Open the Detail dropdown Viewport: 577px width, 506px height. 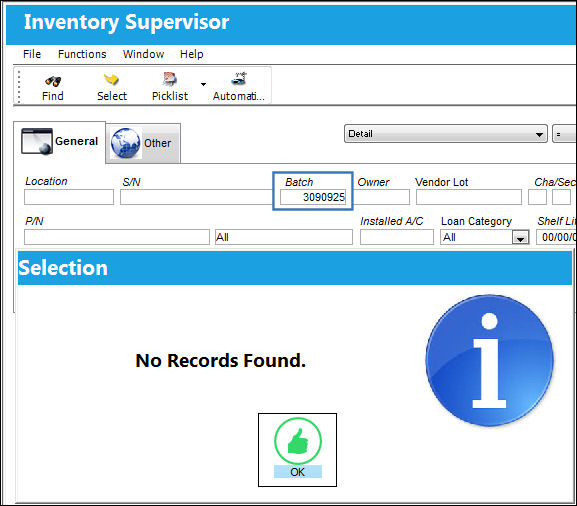click(x=446, y=134)
